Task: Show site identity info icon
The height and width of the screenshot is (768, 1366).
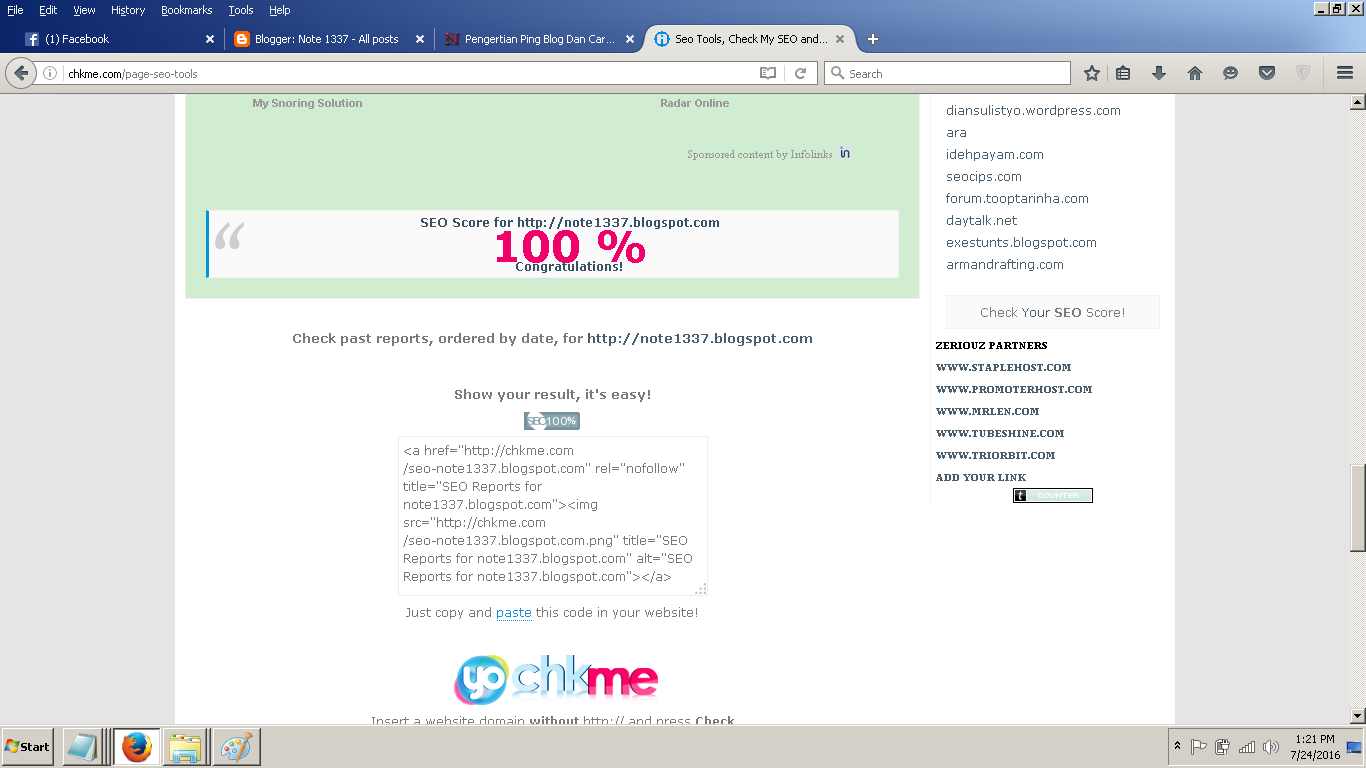Action: point(50,73)
